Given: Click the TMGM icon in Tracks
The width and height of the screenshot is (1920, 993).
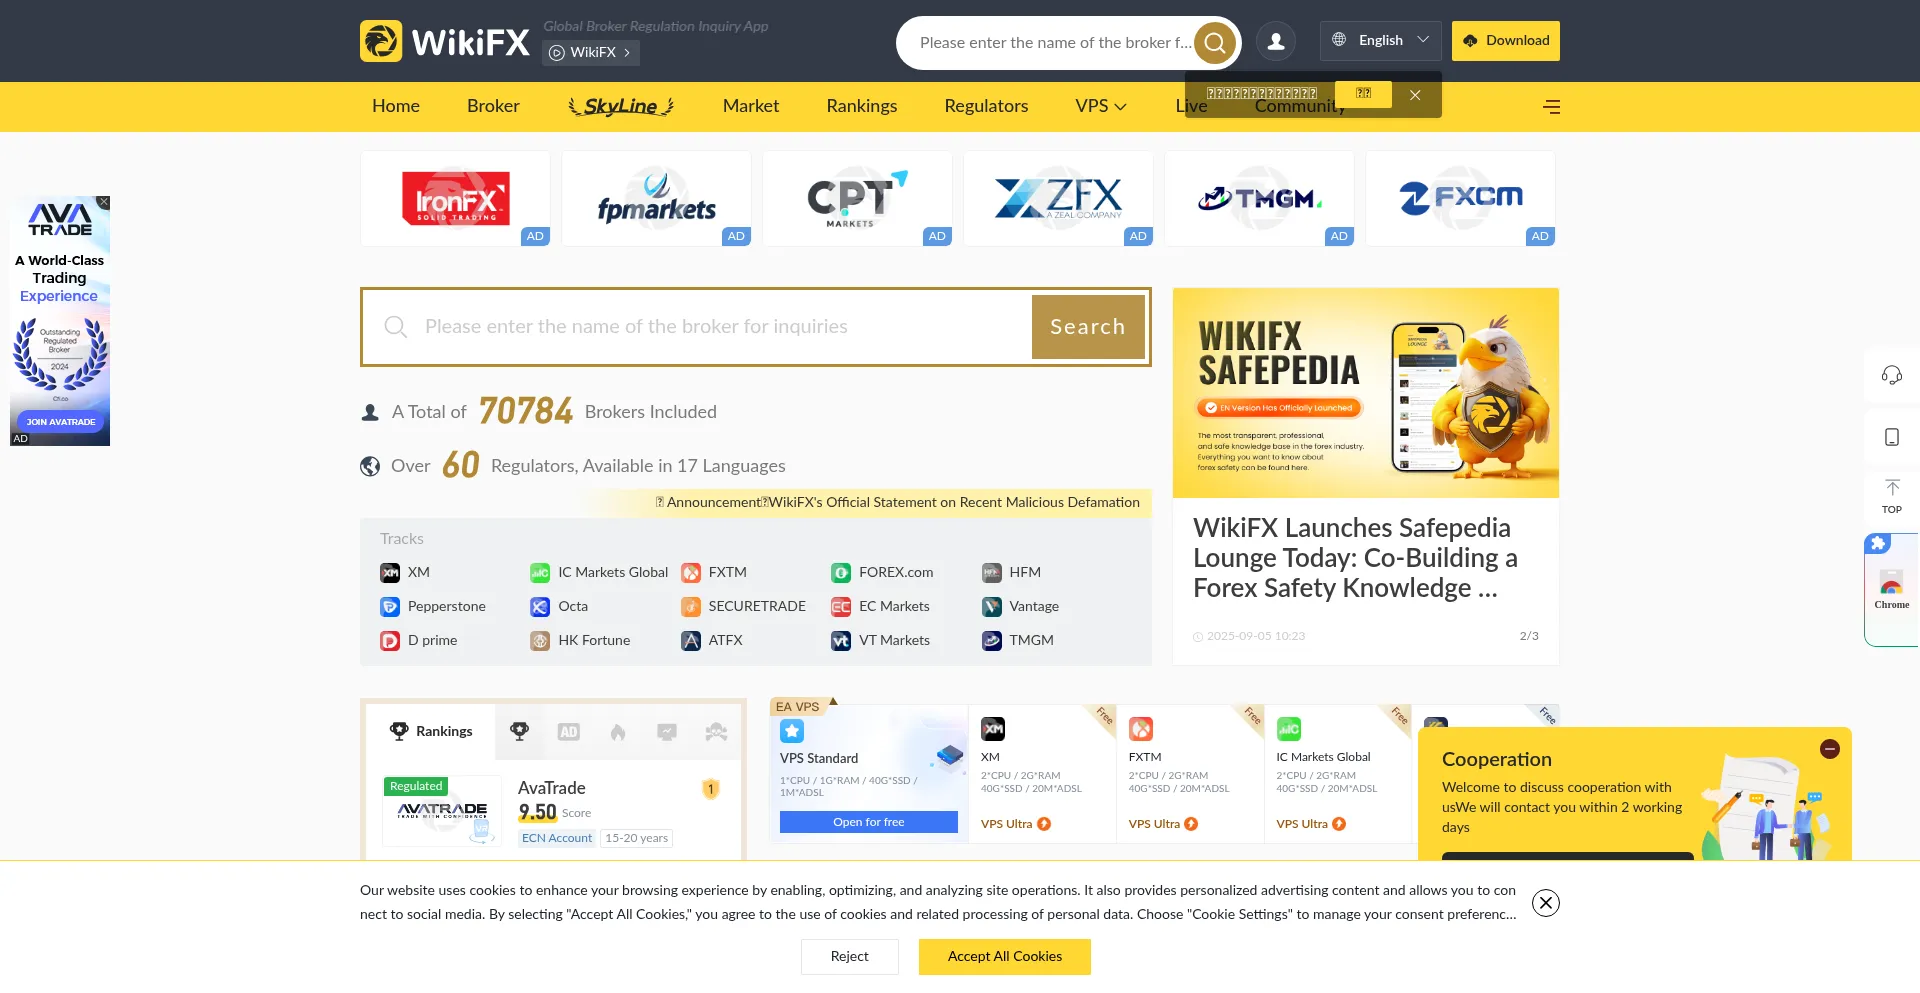Looking at the screenshot, I should (x=992, y=641).
